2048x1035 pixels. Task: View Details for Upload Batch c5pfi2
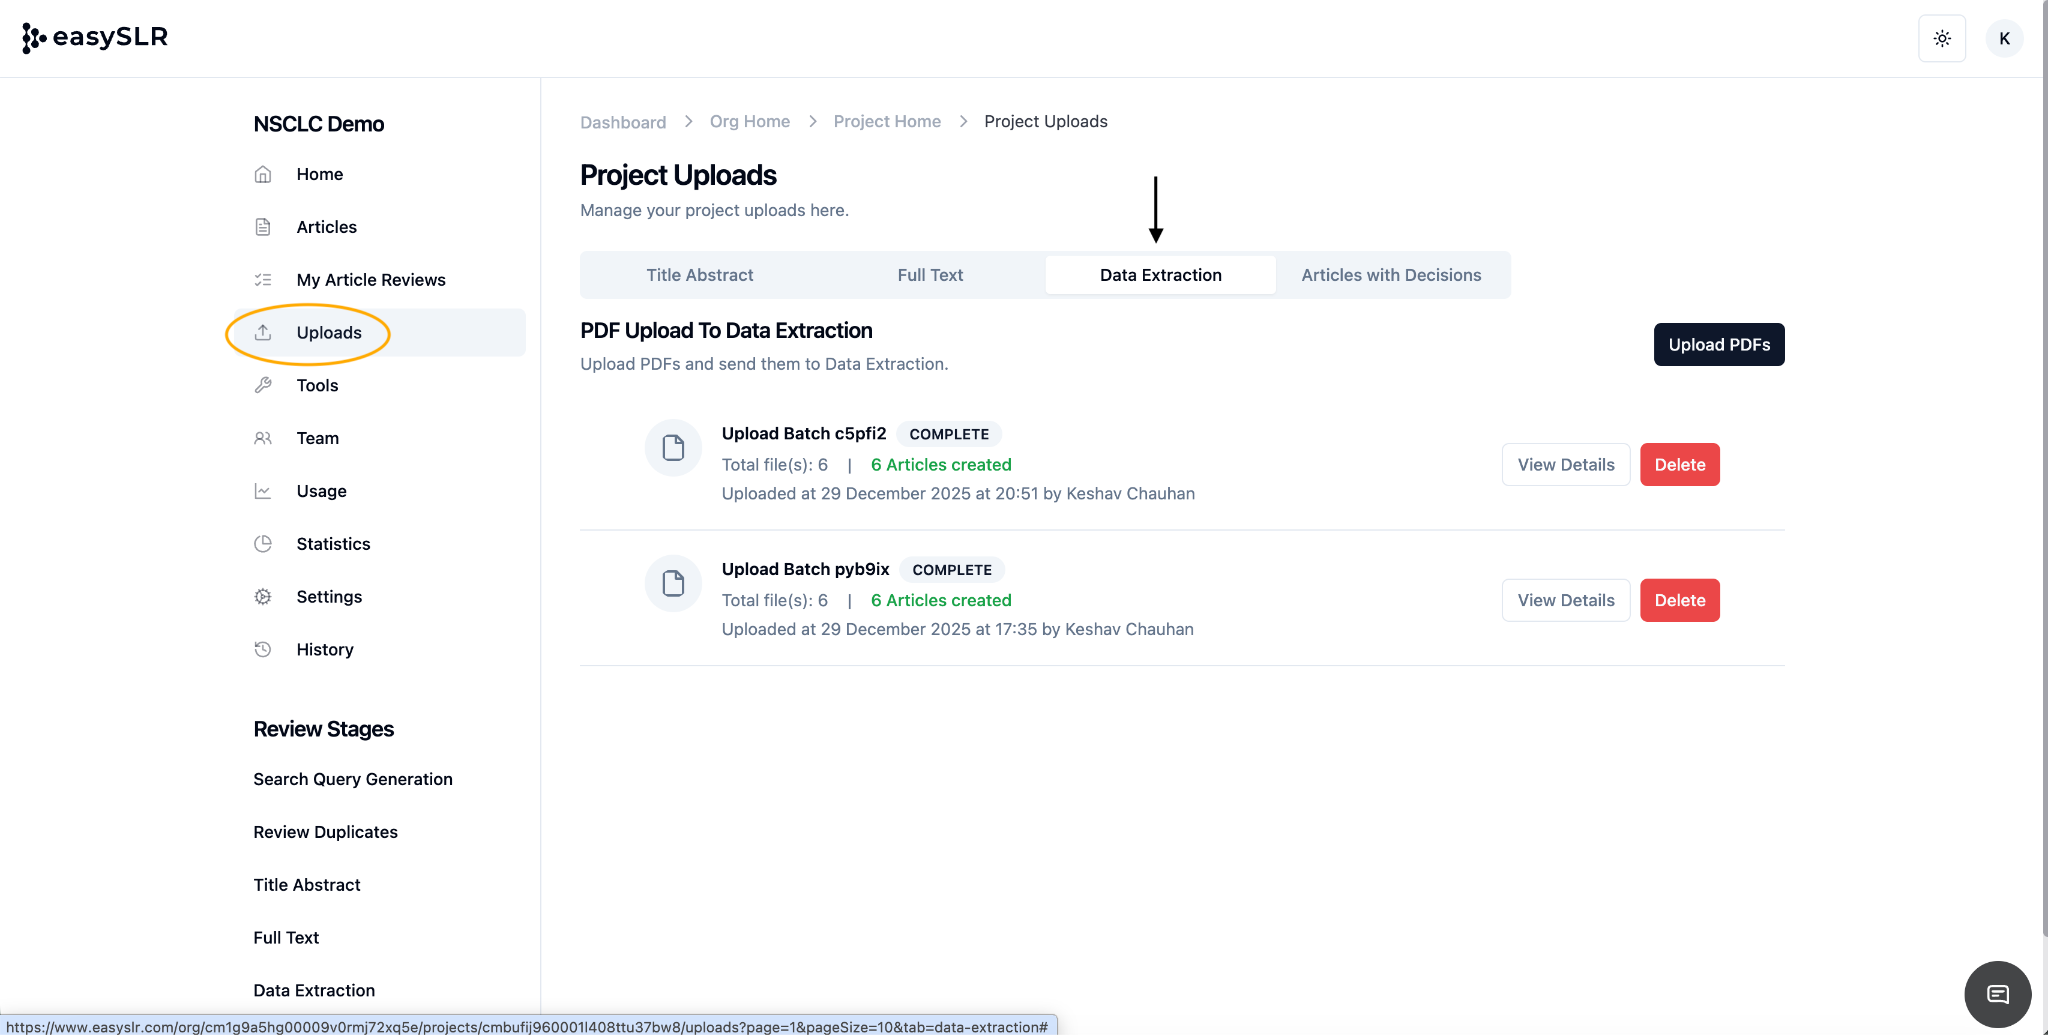point(1565,464)
